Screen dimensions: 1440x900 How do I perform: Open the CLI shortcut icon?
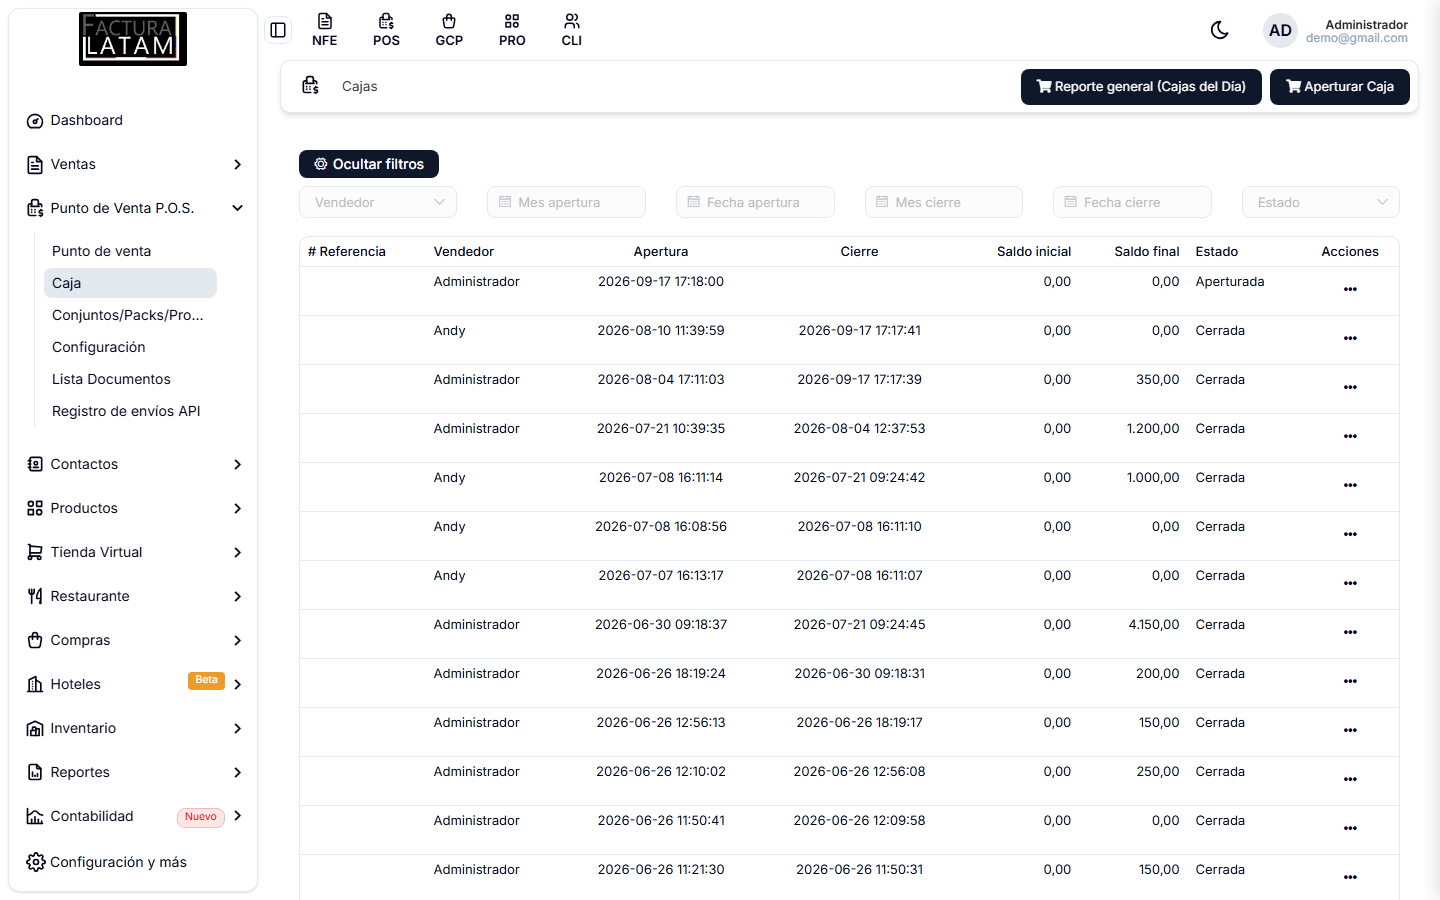[572, 30]
